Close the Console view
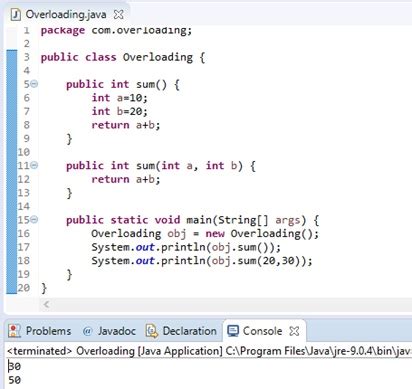 coord(294,331)
